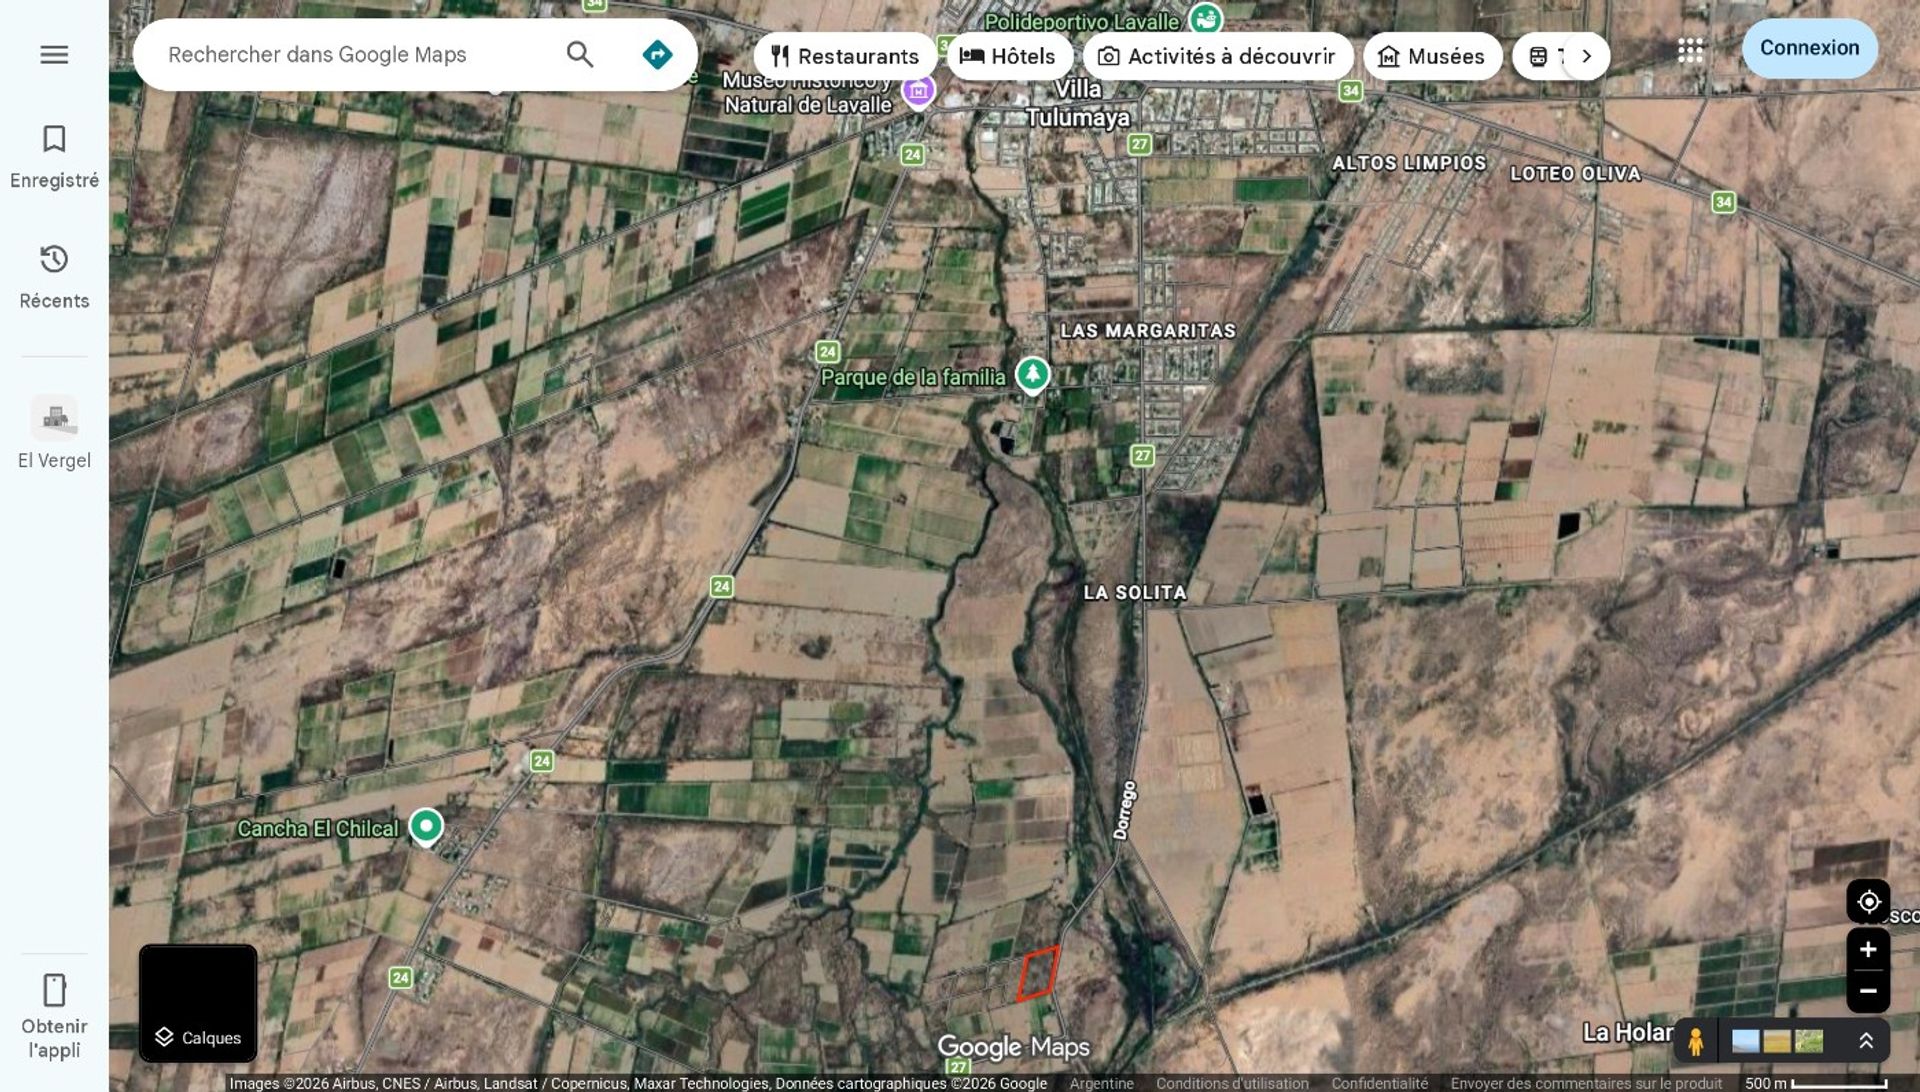Screen dimensions: 1920x1092
Task: Open Museo Histórico y Natural de Lavalle pin
Action: click(x=918, y=91)
